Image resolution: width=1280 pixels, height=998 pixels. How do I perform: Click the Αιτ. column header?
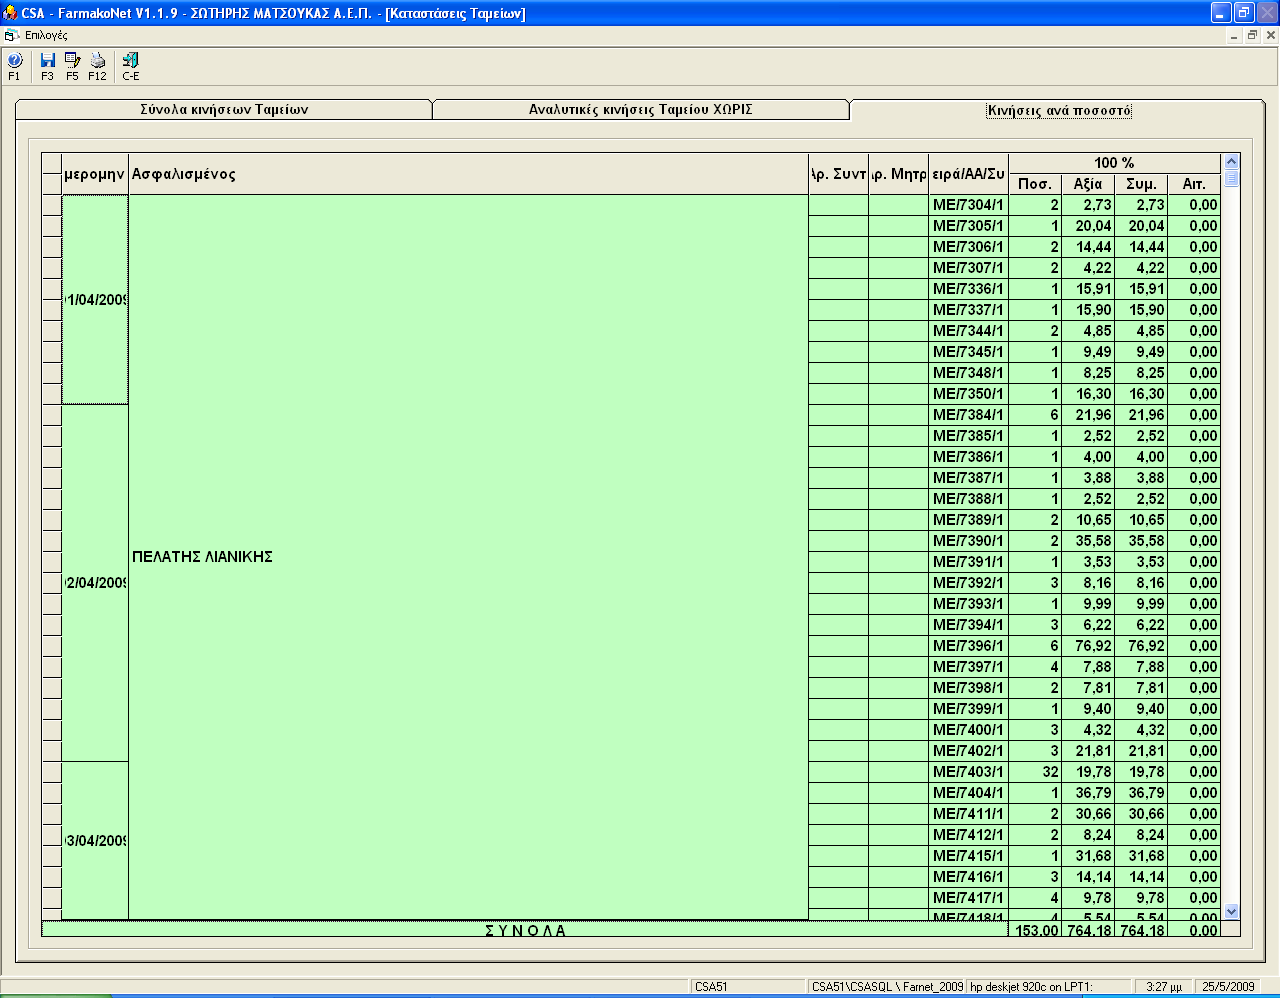(x=1194, y=184)
